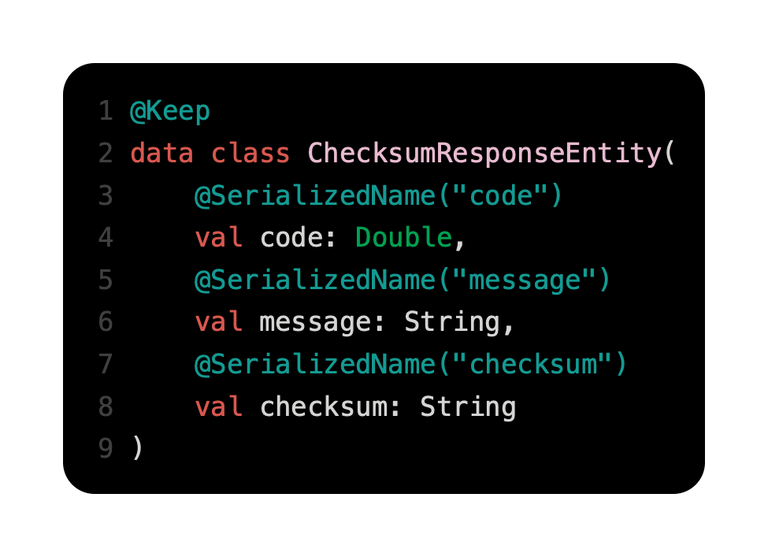
Task: Click the closing parenthesis on line 9
Action: [x=137, y=447]
